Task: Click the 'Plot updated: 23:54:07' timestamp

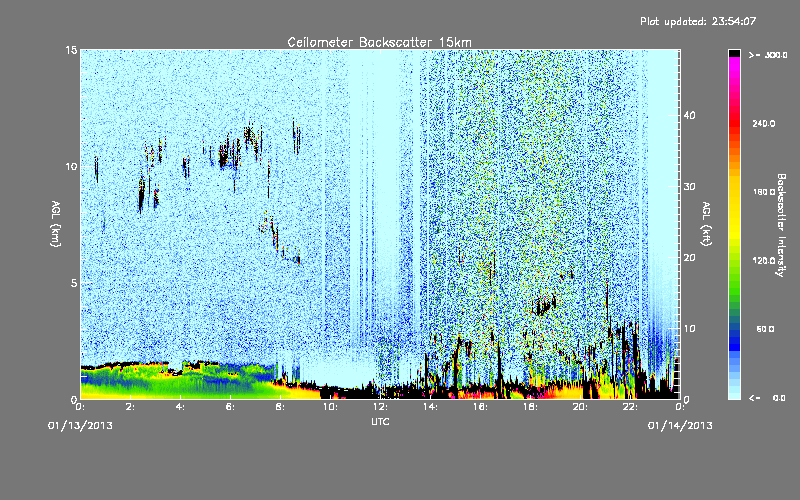Action: tap(698, 21)
